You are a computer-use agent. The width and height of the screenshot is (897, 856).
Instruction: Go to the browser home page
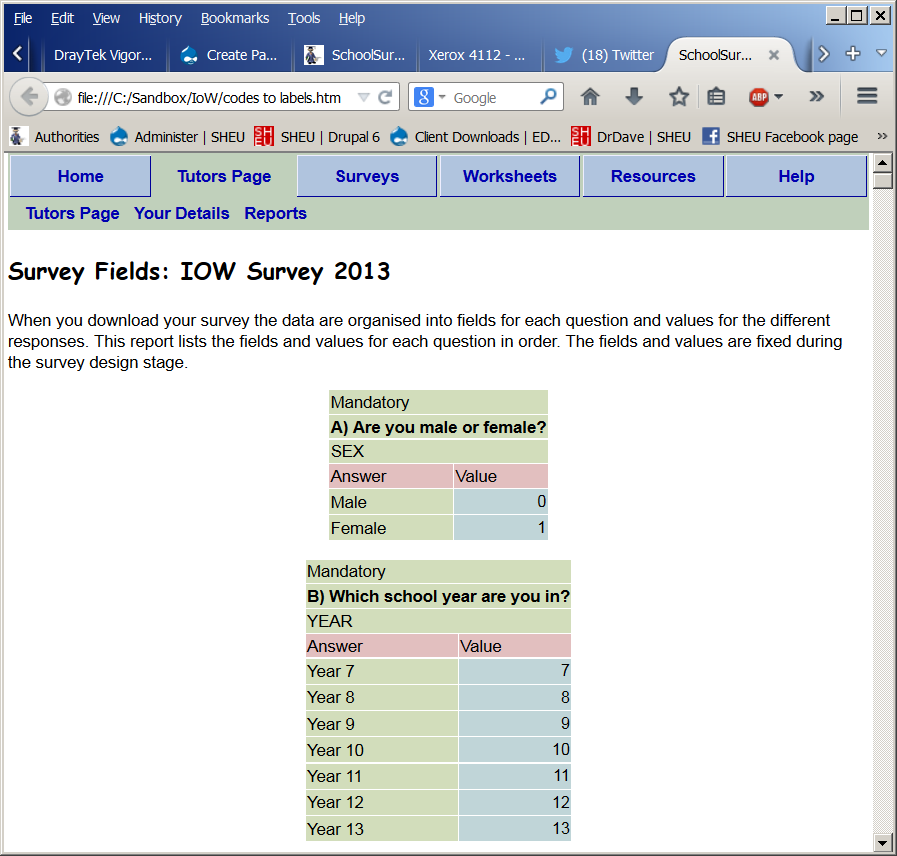pyautogui.click(x=590, y=97)
